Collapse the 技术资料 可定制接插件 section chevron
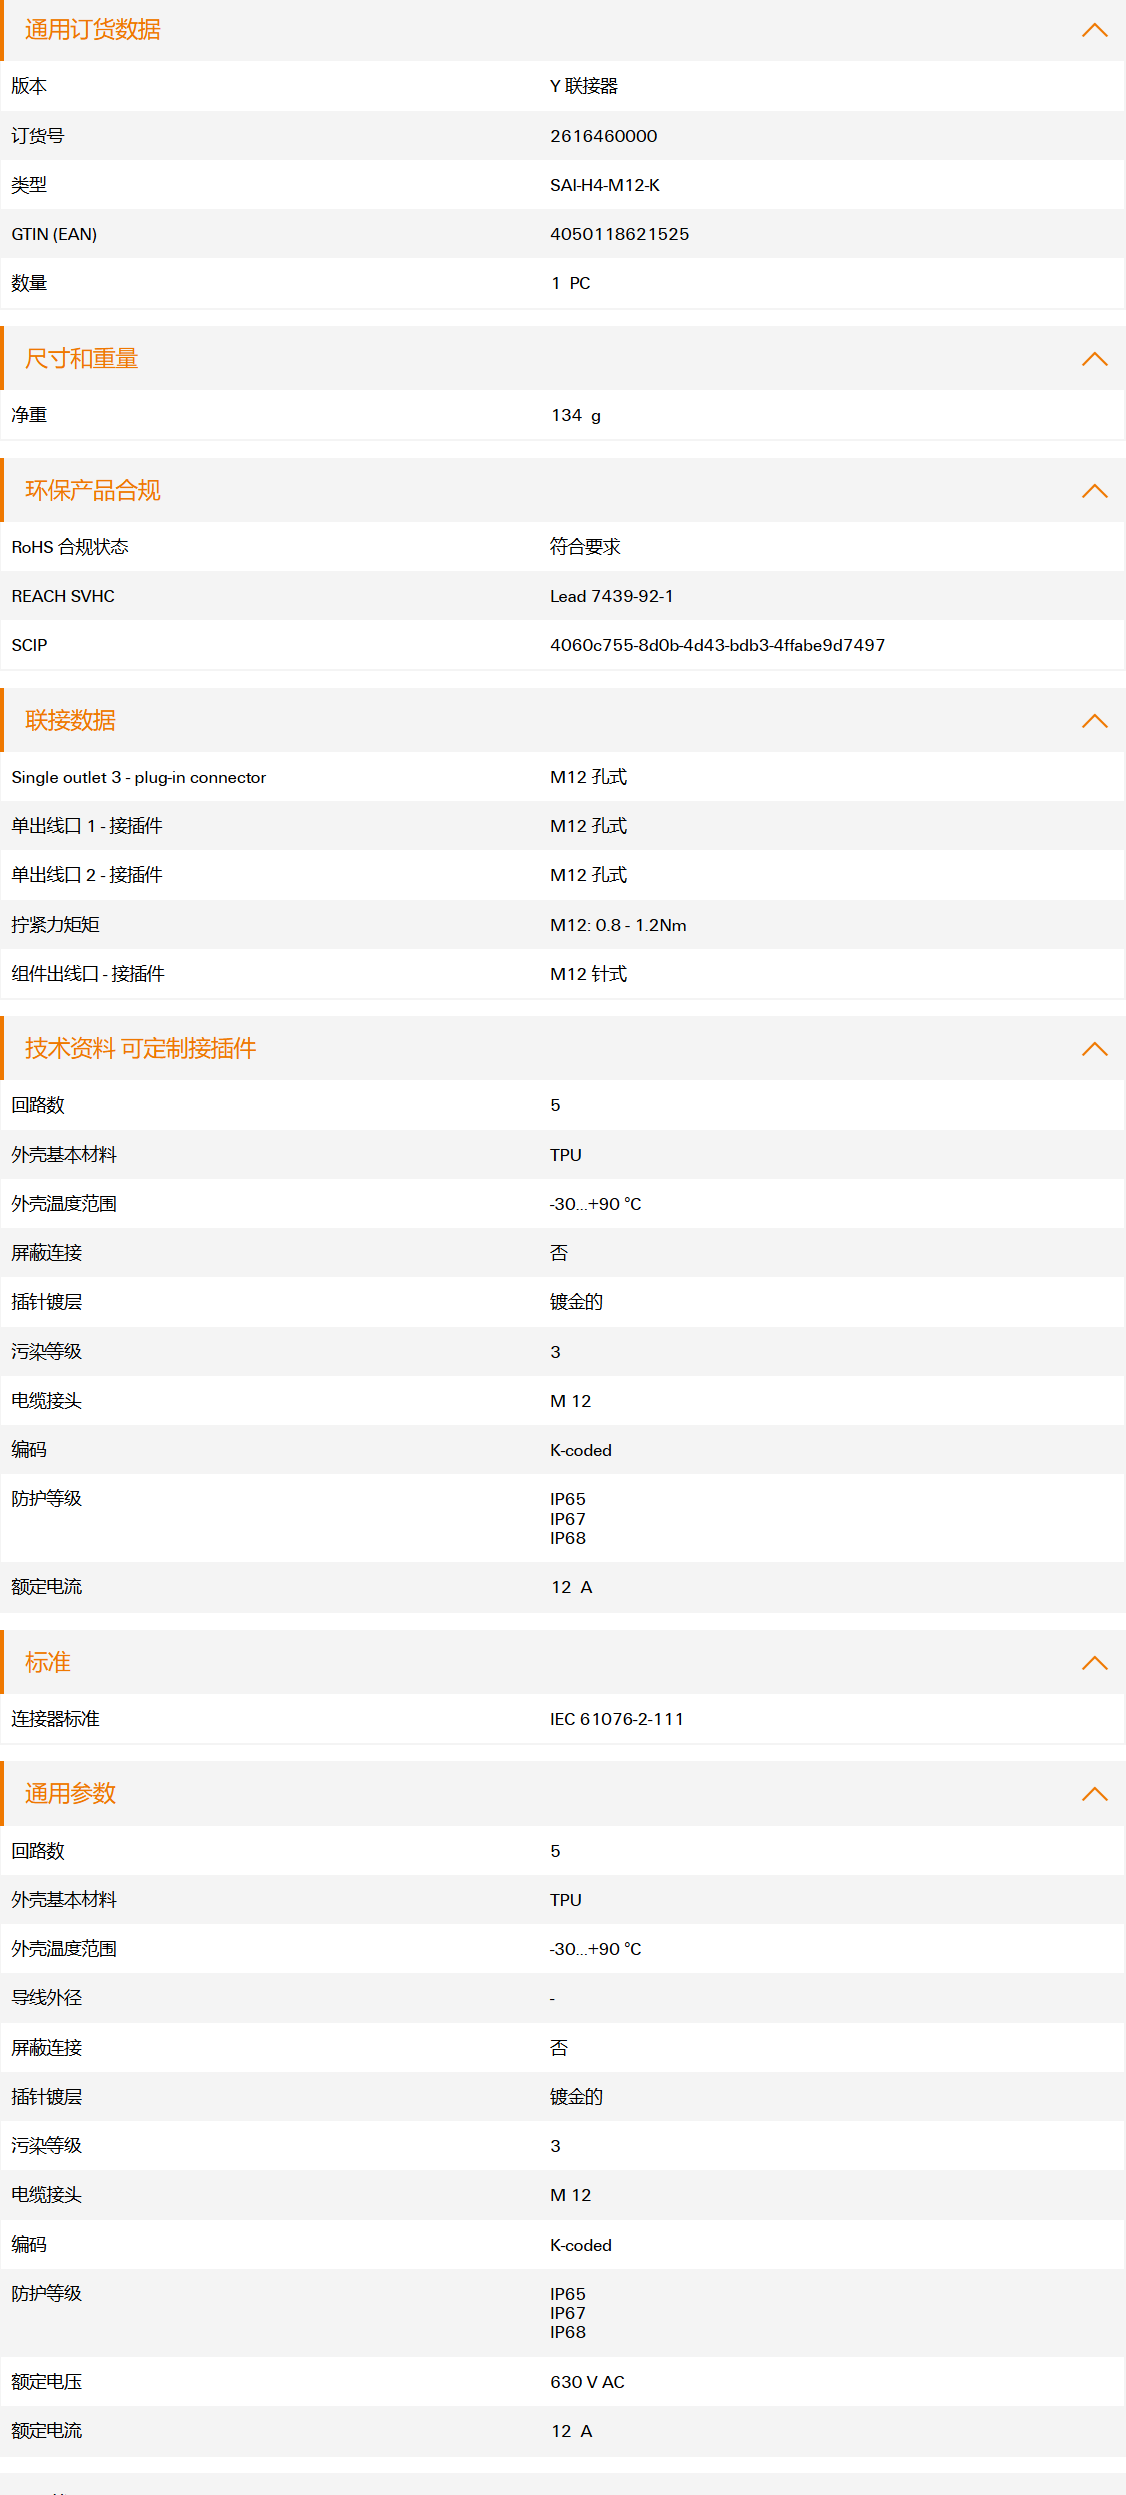The image size is (1126, 2495). pyautogui.click(x=1095, y=1049)
